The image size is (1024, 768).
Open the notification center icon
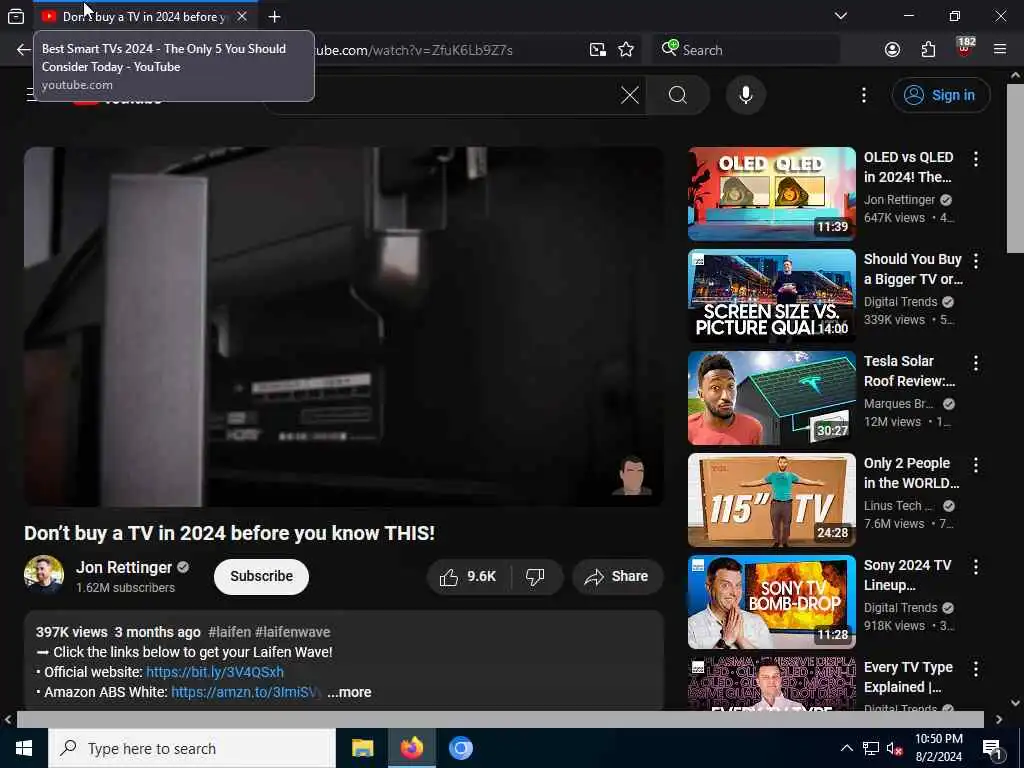(x=992, y=749)
